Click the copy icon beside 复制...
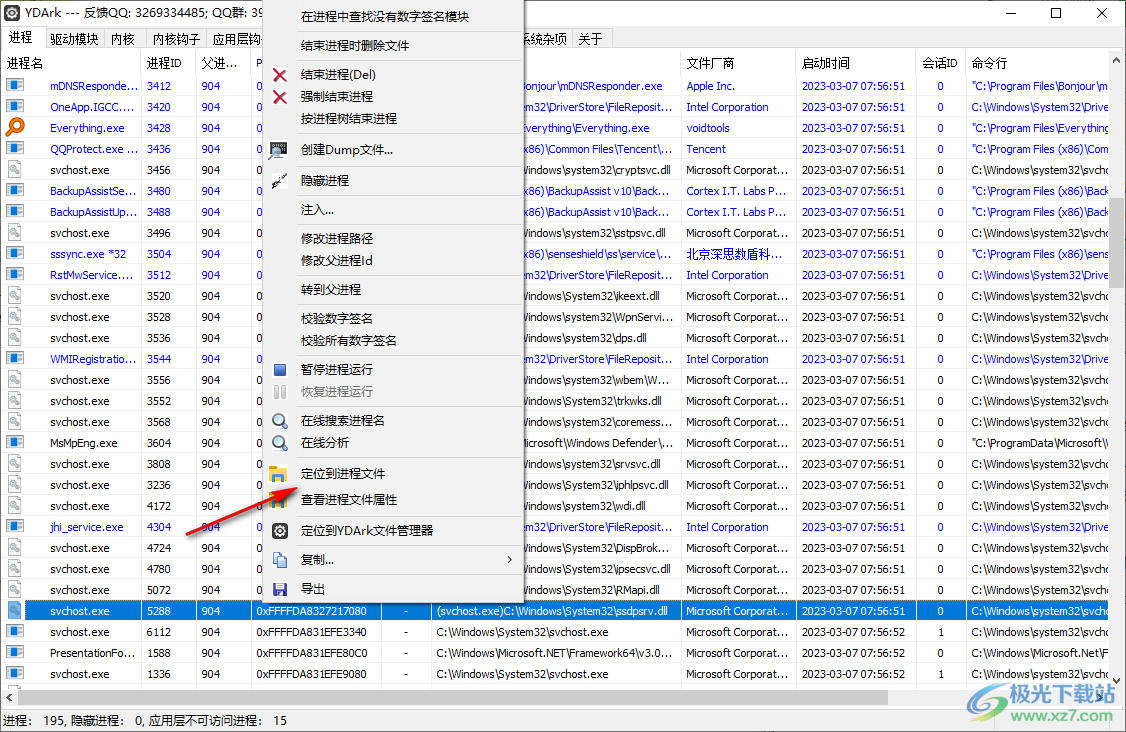 280,560
